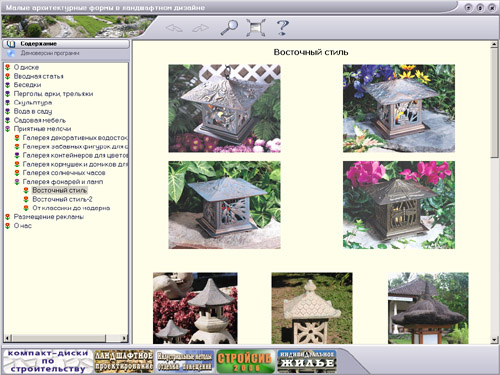Click the blue indoor decoration methods banner
Viewport: 500px width, 375px height.
(x=185, y=361)
